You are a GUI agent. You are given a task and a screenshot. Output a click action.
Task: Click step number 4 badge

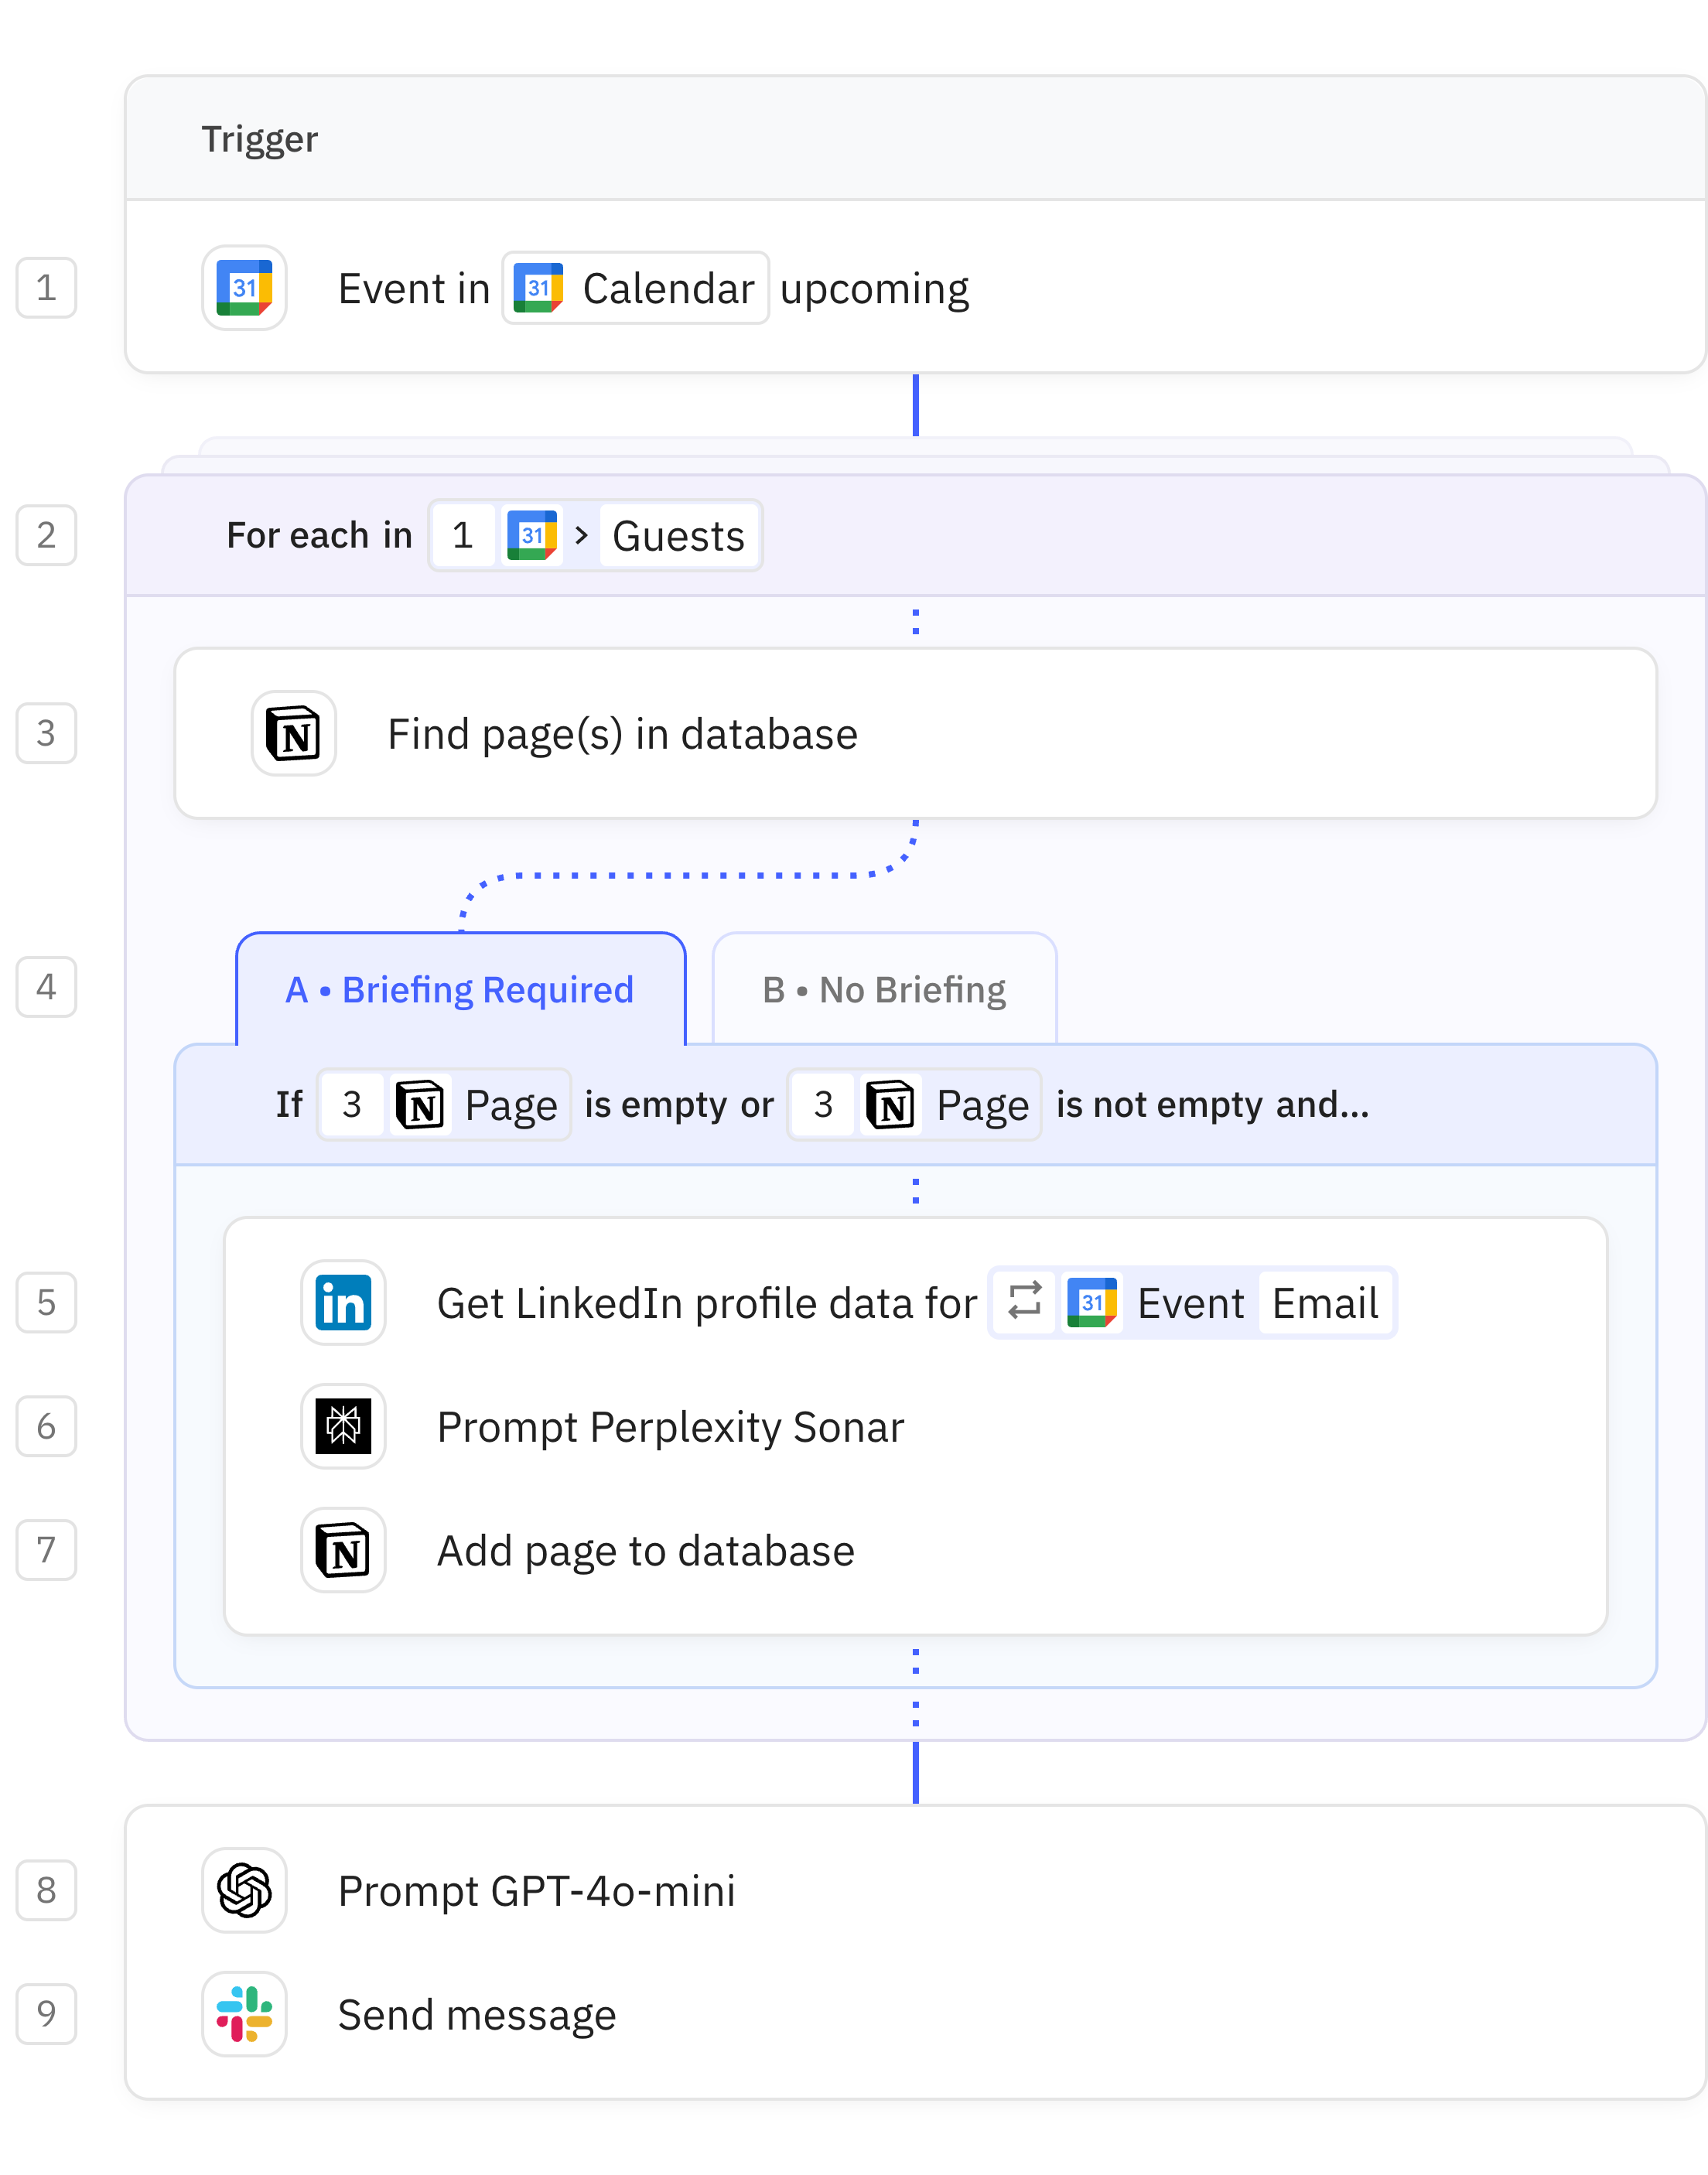pos(46,987)
